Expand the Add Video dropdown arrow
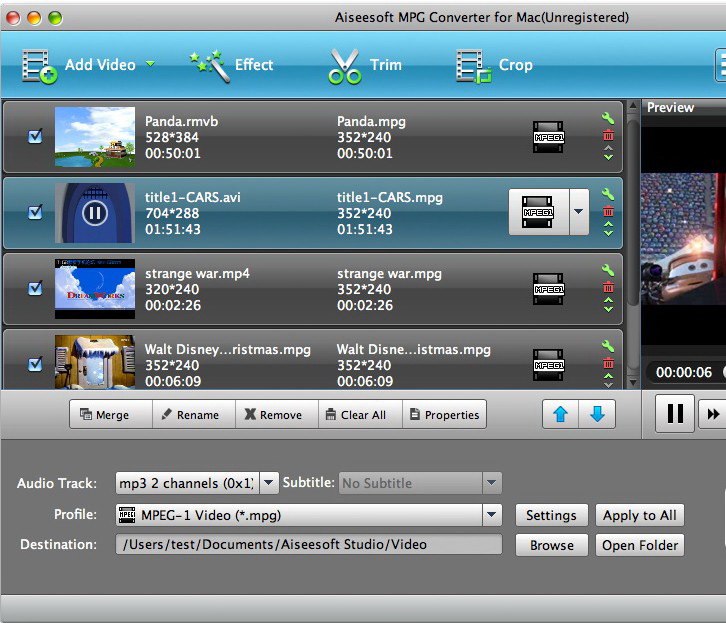 (150, 64)
